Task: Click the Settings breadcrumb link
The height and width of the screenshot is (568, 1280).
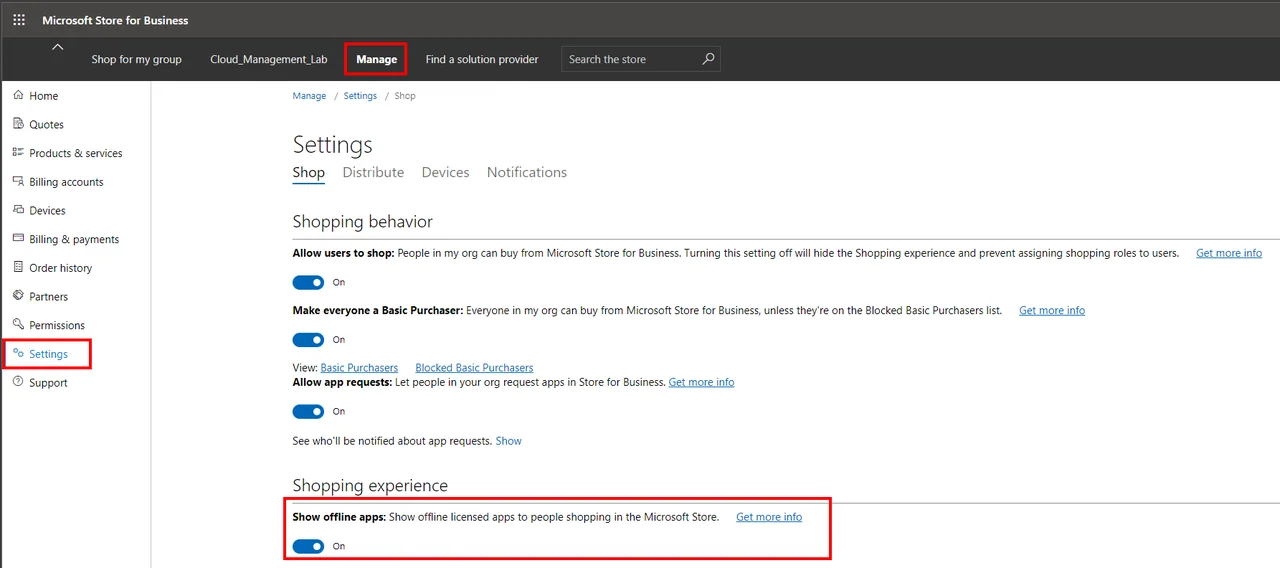Action: tap(360, 96)
